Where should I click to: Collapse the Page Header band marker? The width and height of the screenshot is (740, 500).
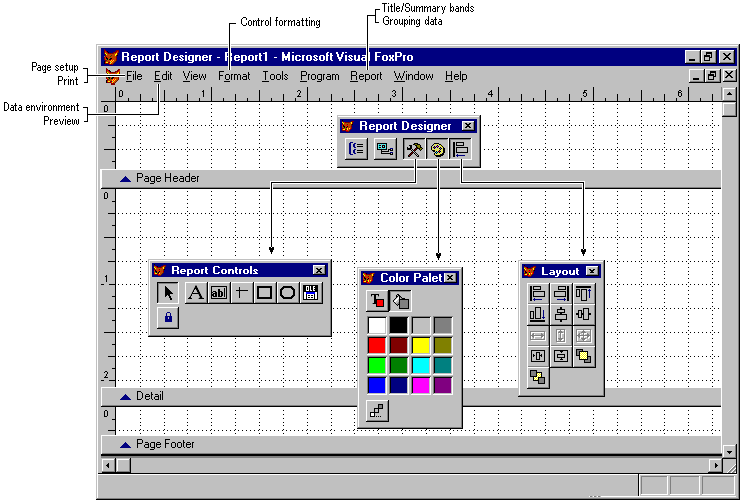(x=125, y=179)
